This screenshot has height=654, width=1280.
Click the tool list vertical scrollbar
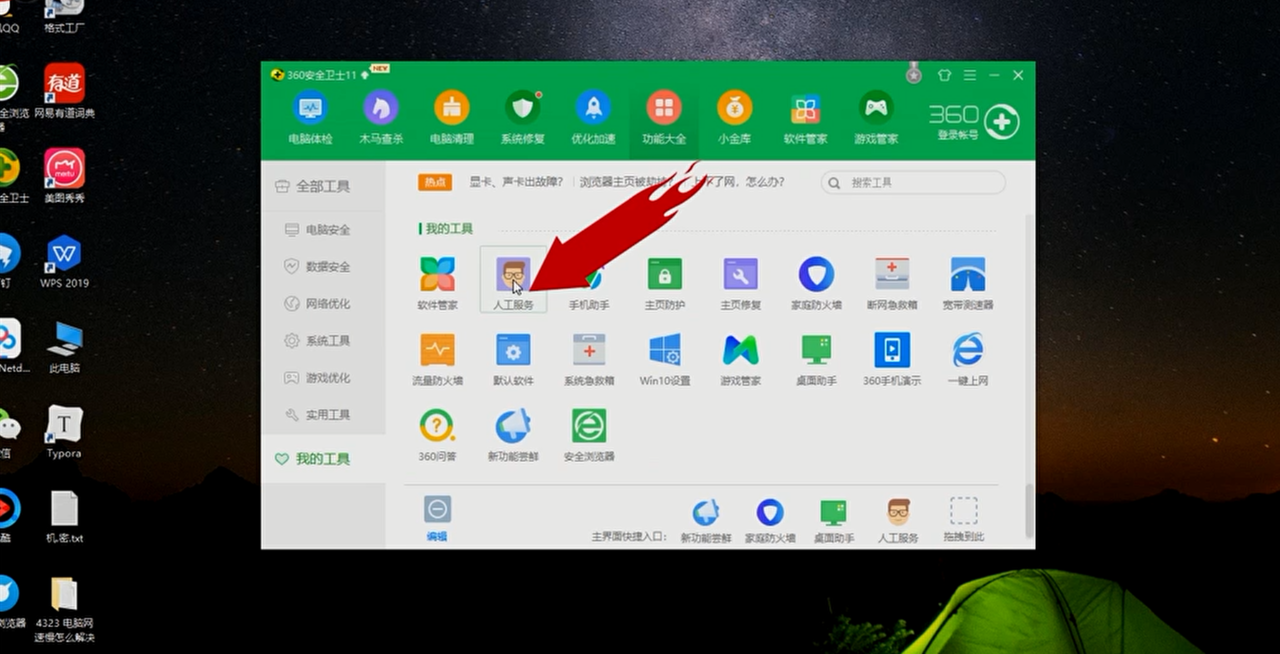coord(1029,510)
